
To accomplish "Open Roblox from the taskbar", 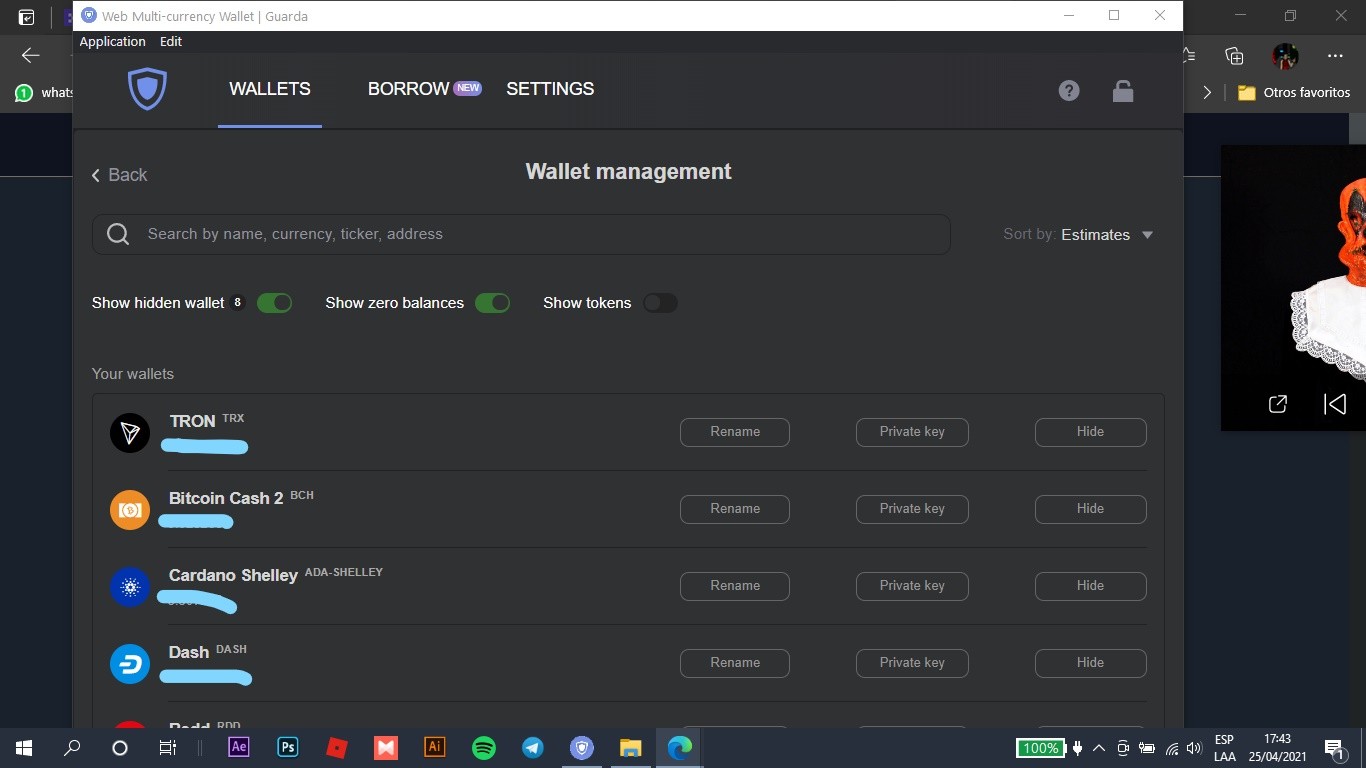I will coord(337,747).
